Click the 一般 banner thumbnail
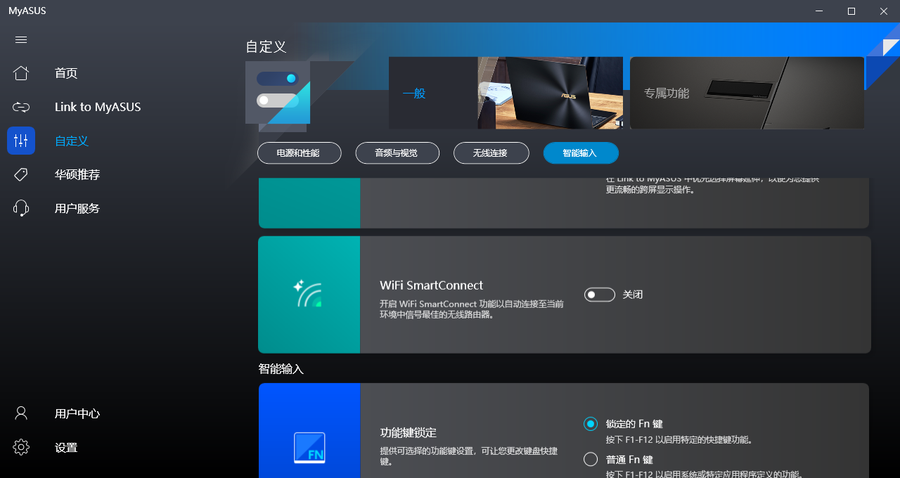The height and width of the screenshot is (478, 900). [505, 93]
